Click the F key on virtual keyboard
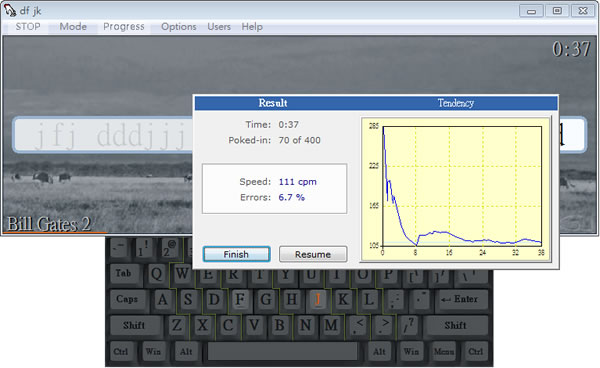 tap(240, 299)
